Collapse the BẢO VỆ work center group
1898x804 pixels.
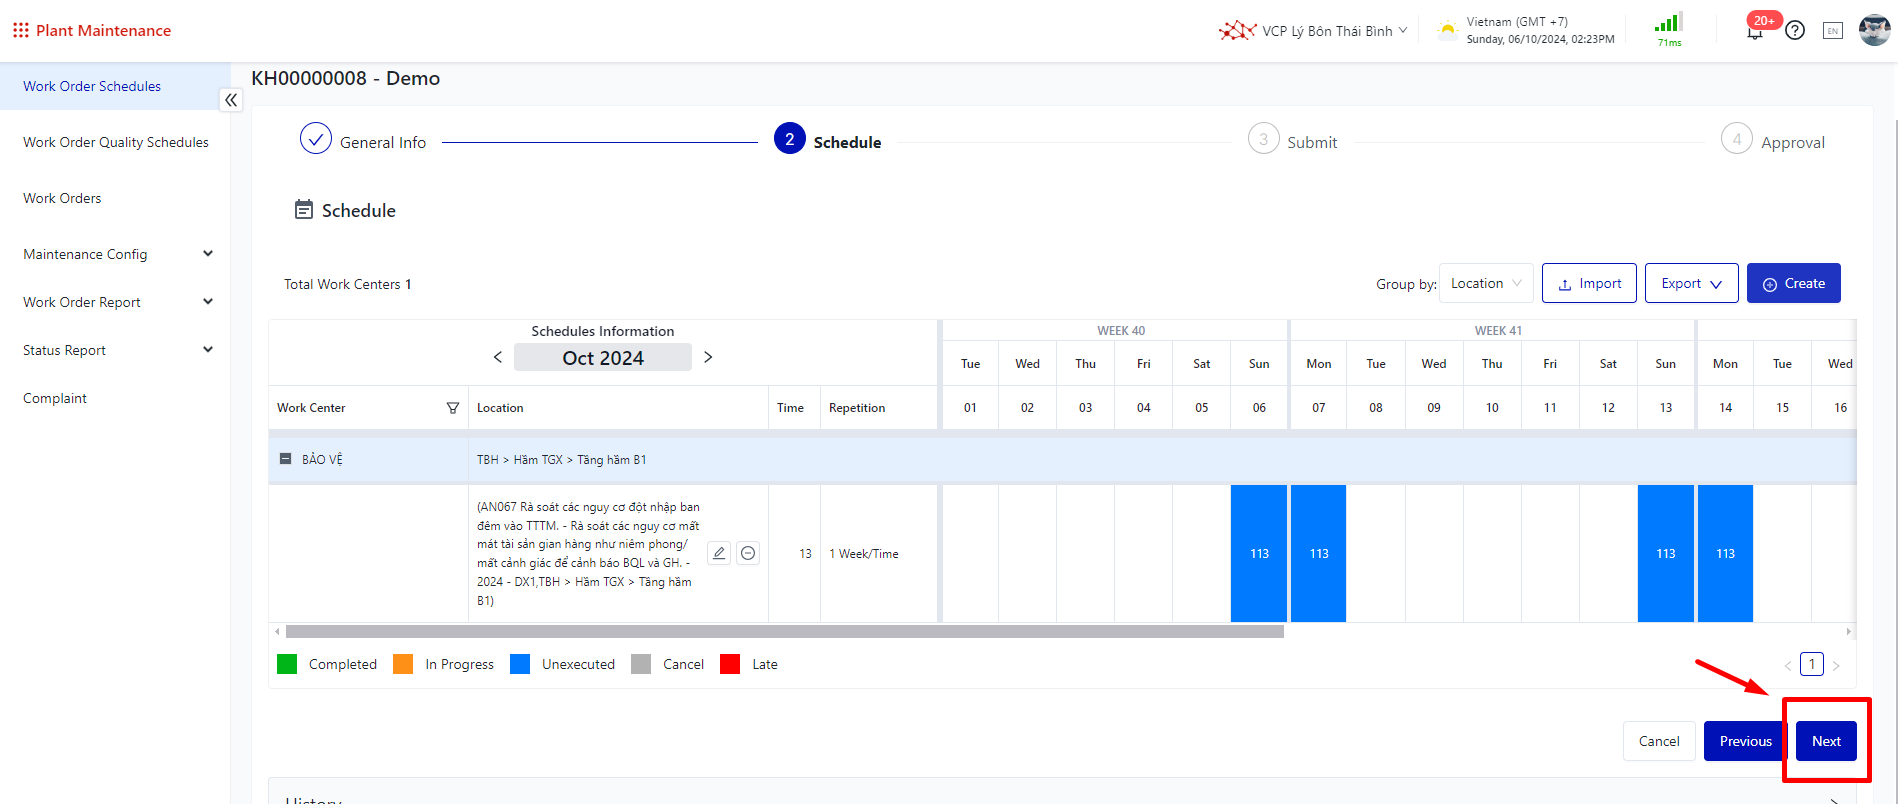(286, 459)
